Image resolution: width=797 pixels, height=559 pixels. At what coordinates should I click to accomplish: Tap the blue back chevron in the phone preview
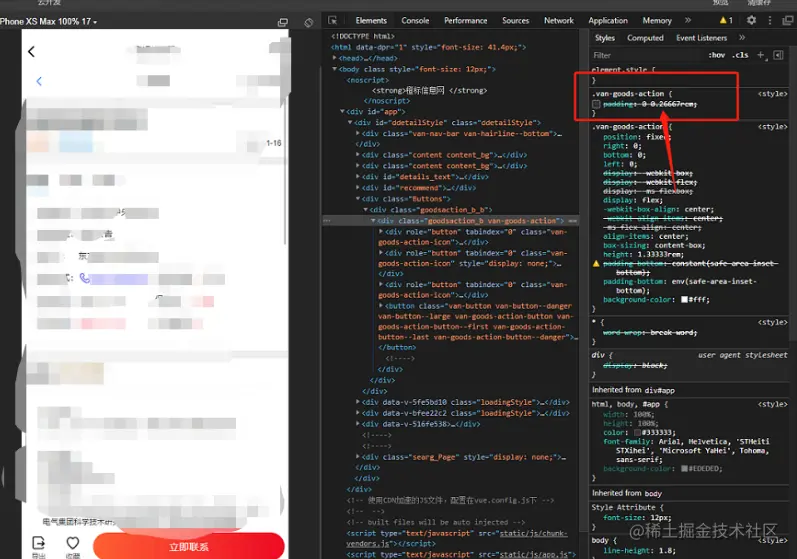coord(39,81)
